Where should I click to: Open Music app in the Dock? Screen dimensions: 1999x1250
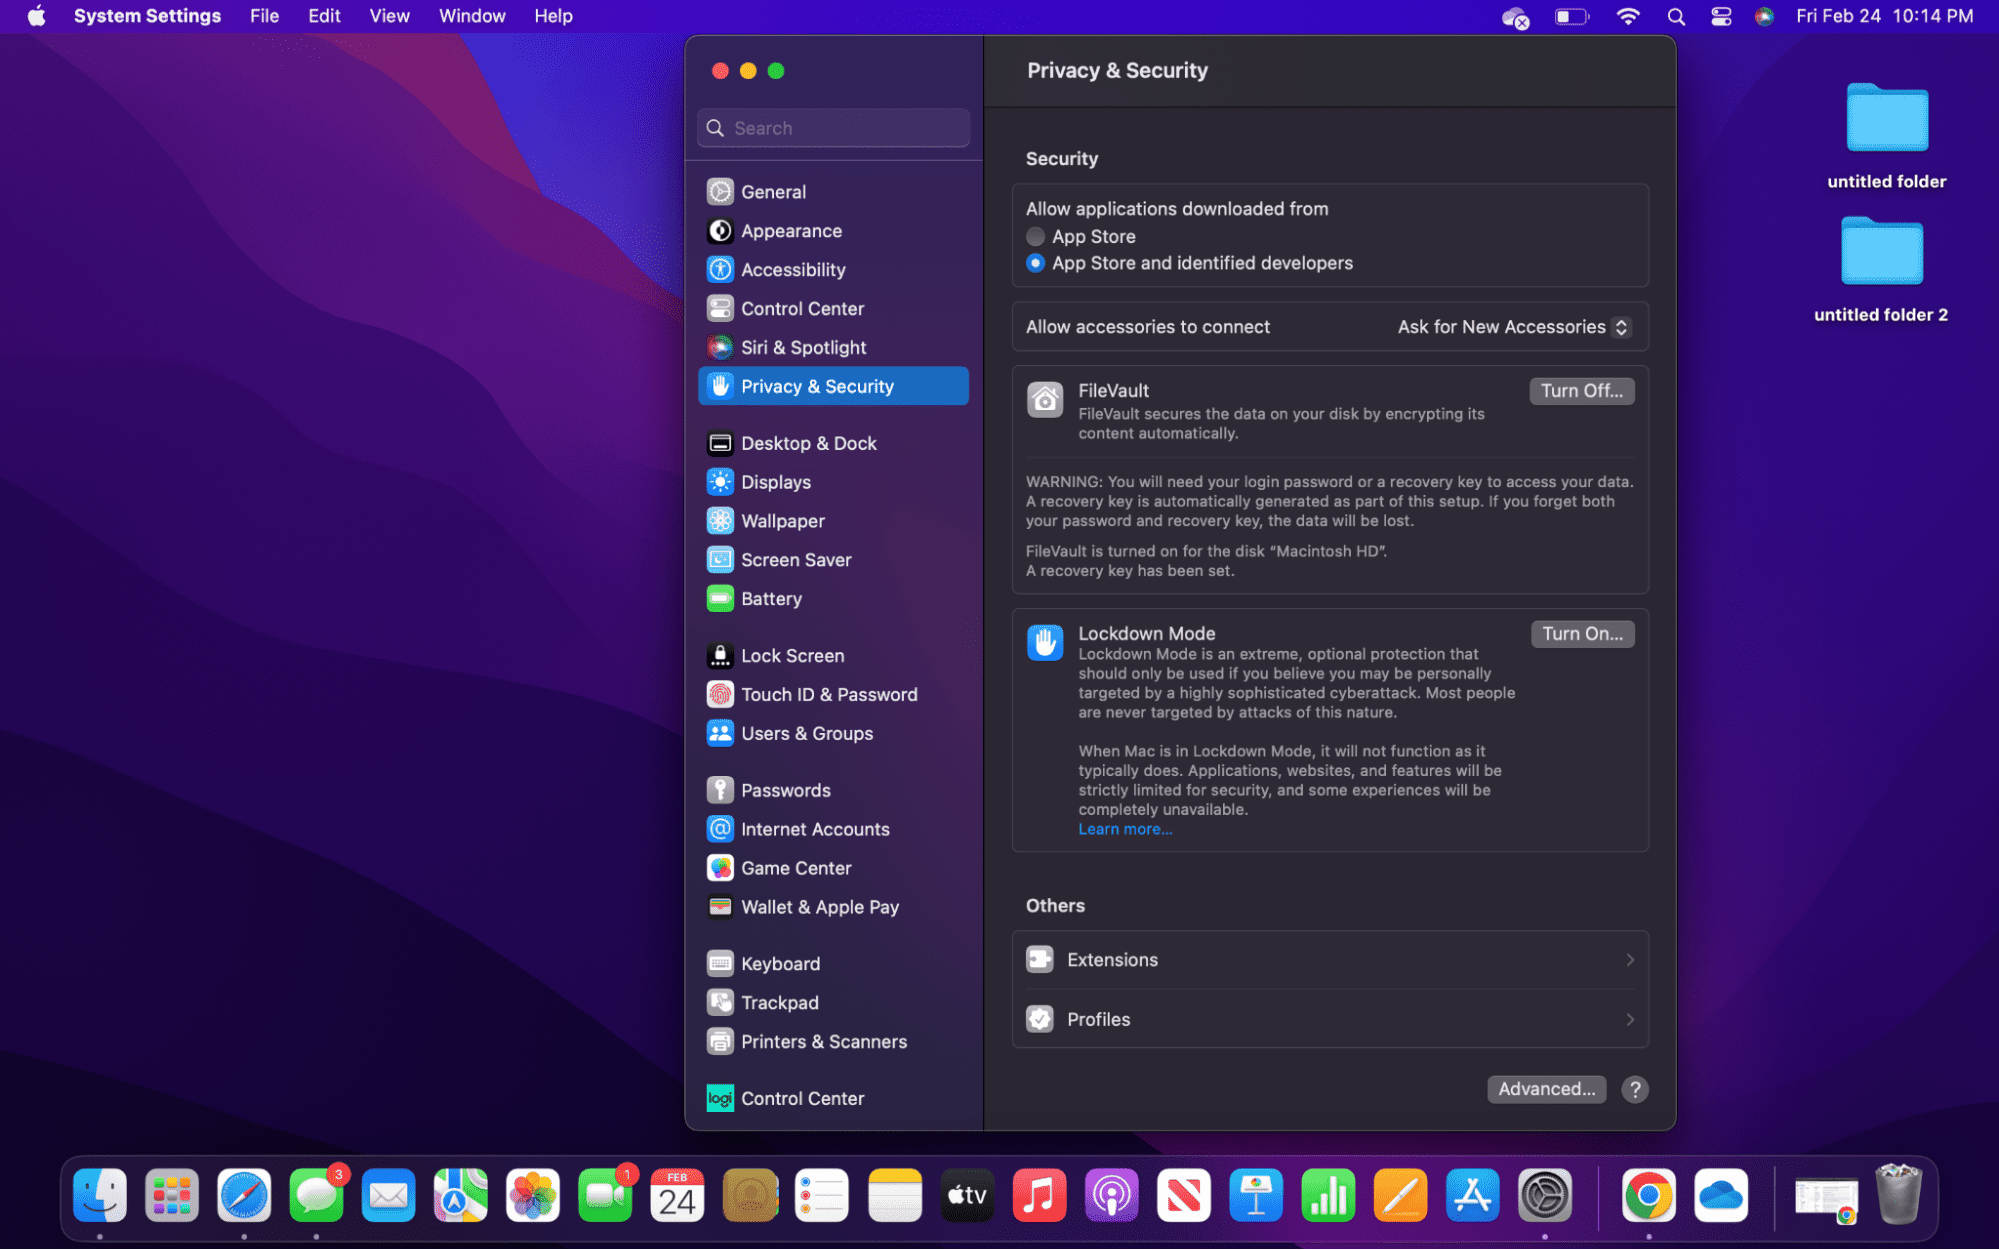[x=1039, y=1196]
